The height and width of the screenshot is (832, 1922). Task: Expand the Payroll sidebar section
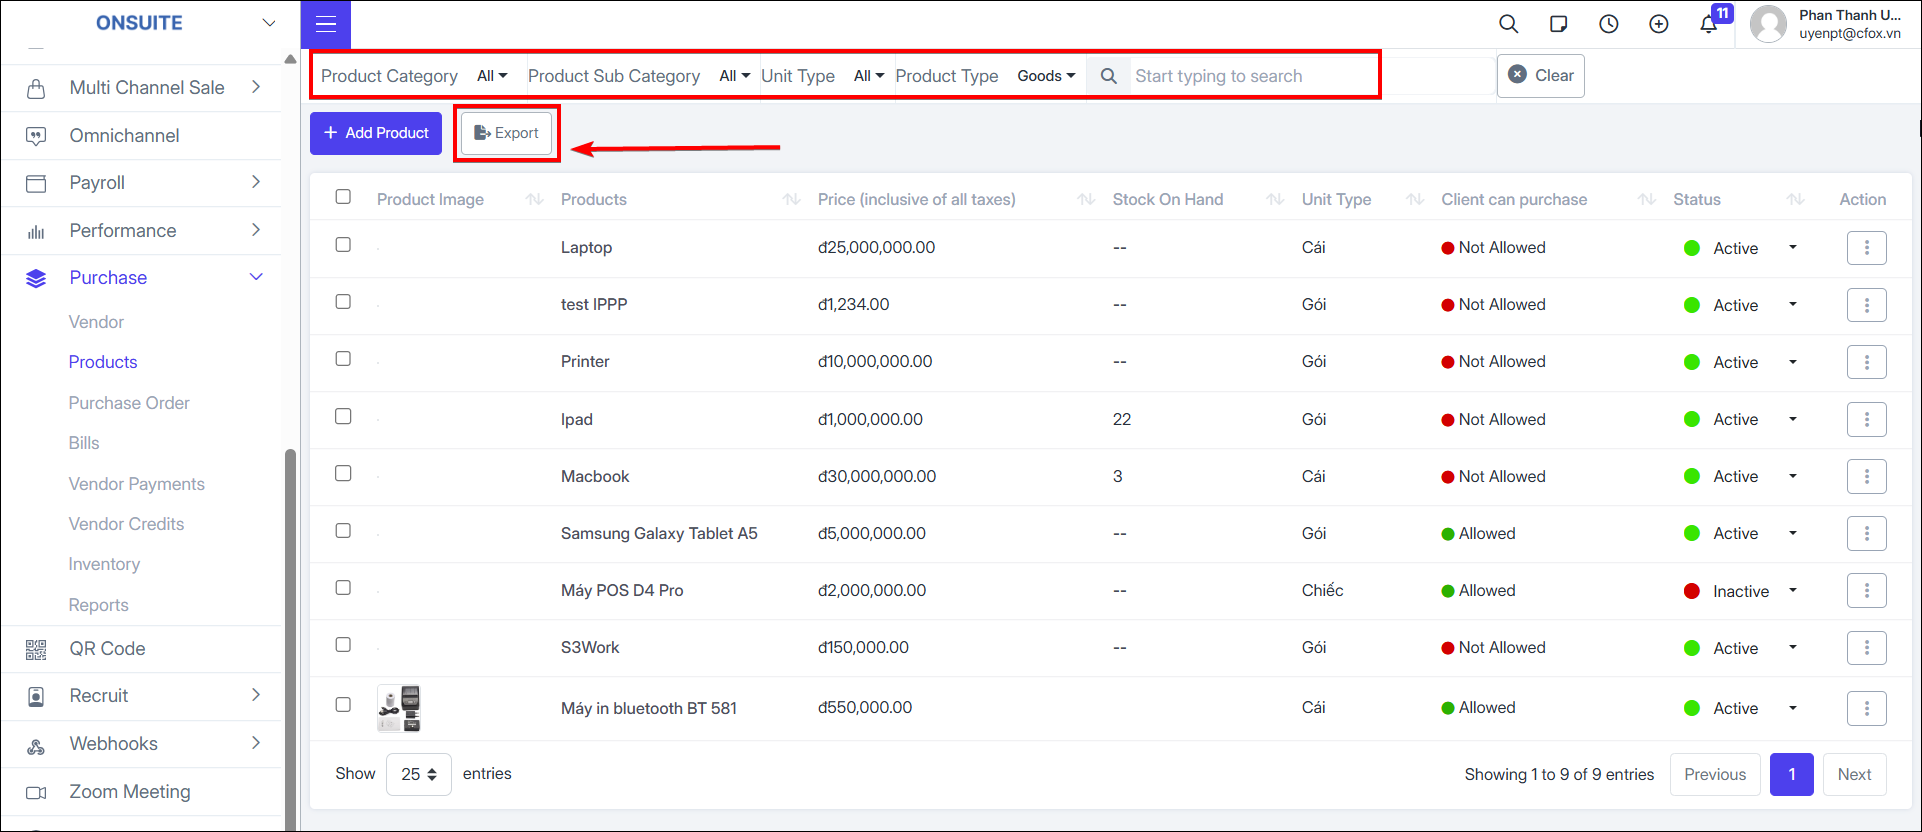[x=256, y=182]
